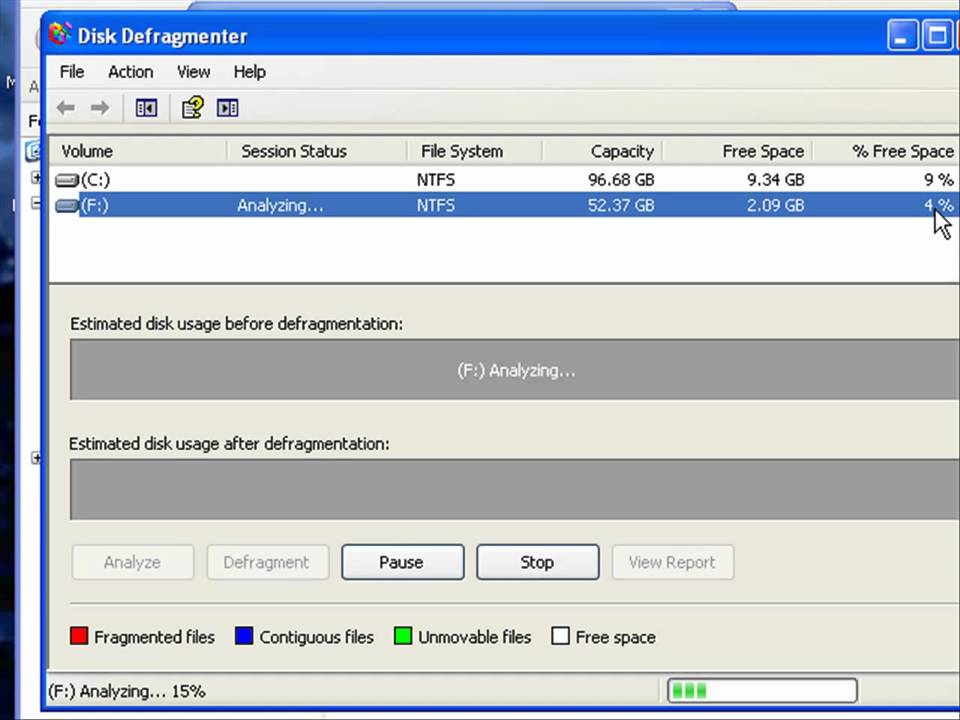Click the NTFS cell in C: row
Screen dimensions: 960x720
coord(436,180)
